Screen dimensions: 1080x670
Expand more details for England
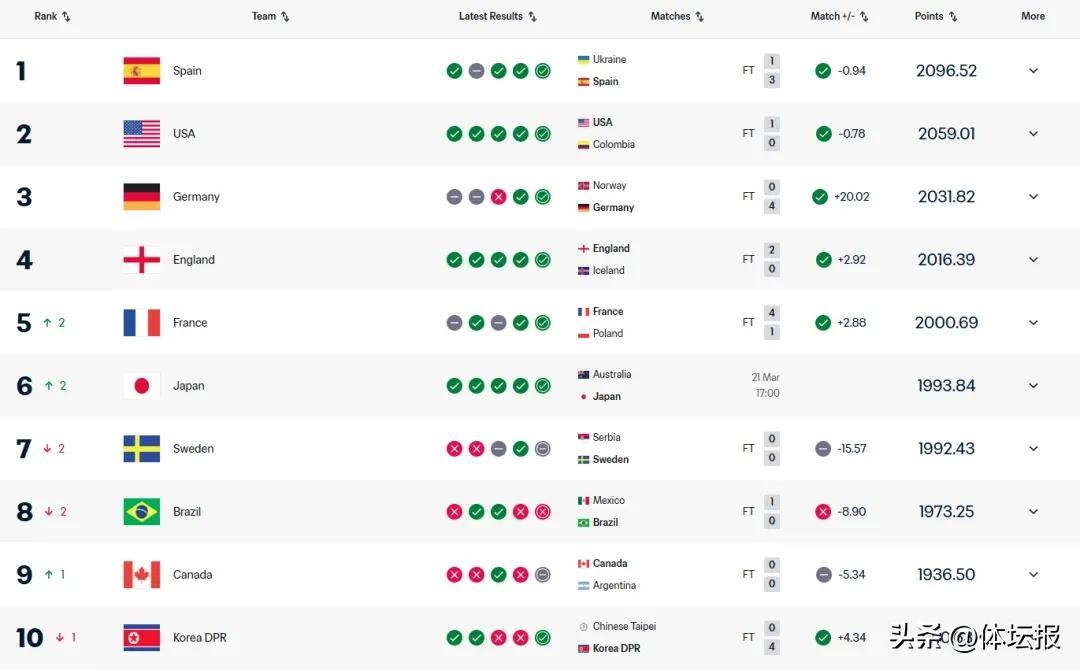point(1033,260)
